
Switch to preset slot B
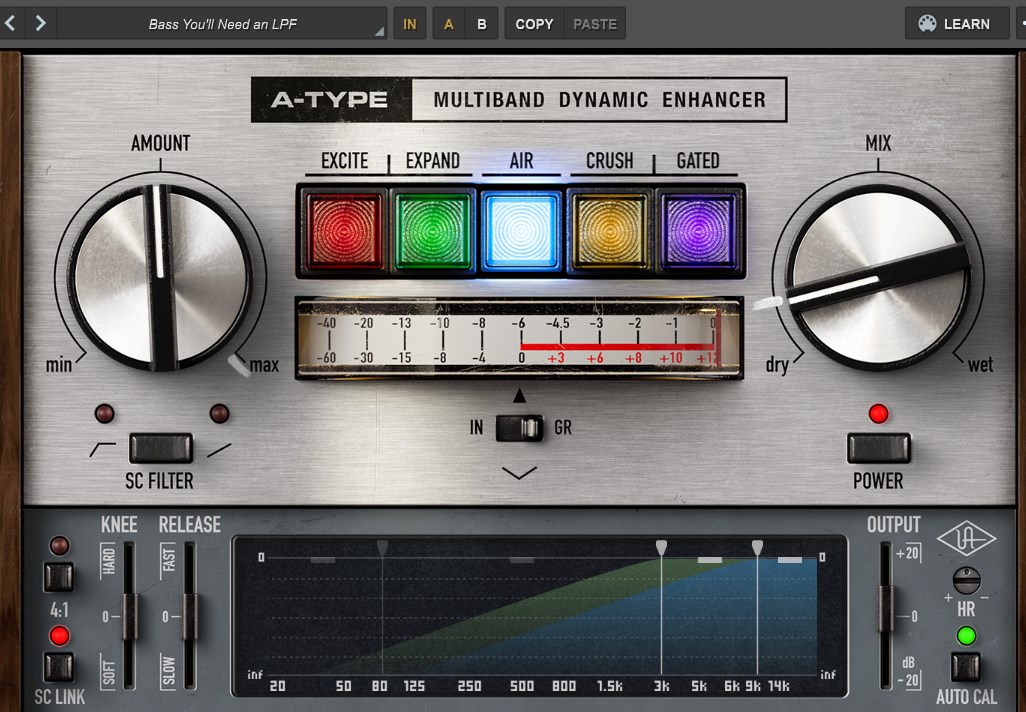pyautogui.click(x=482, y=24)
